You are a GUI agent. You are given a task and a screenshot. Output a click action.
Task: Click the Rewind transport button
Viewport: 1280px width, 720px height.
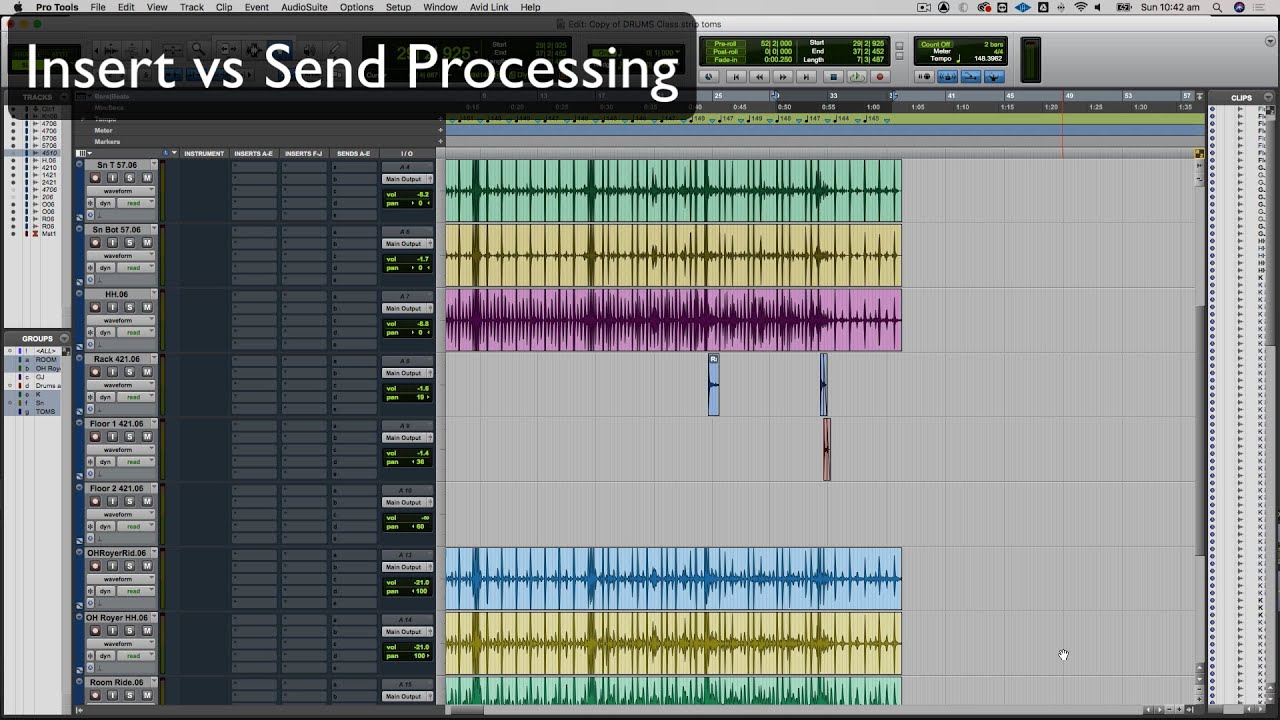click(x=759, y=77)
